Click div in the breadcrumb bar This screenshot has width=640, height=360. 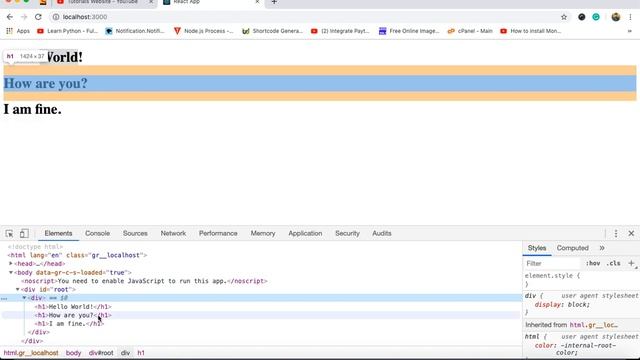coord(125,353)
